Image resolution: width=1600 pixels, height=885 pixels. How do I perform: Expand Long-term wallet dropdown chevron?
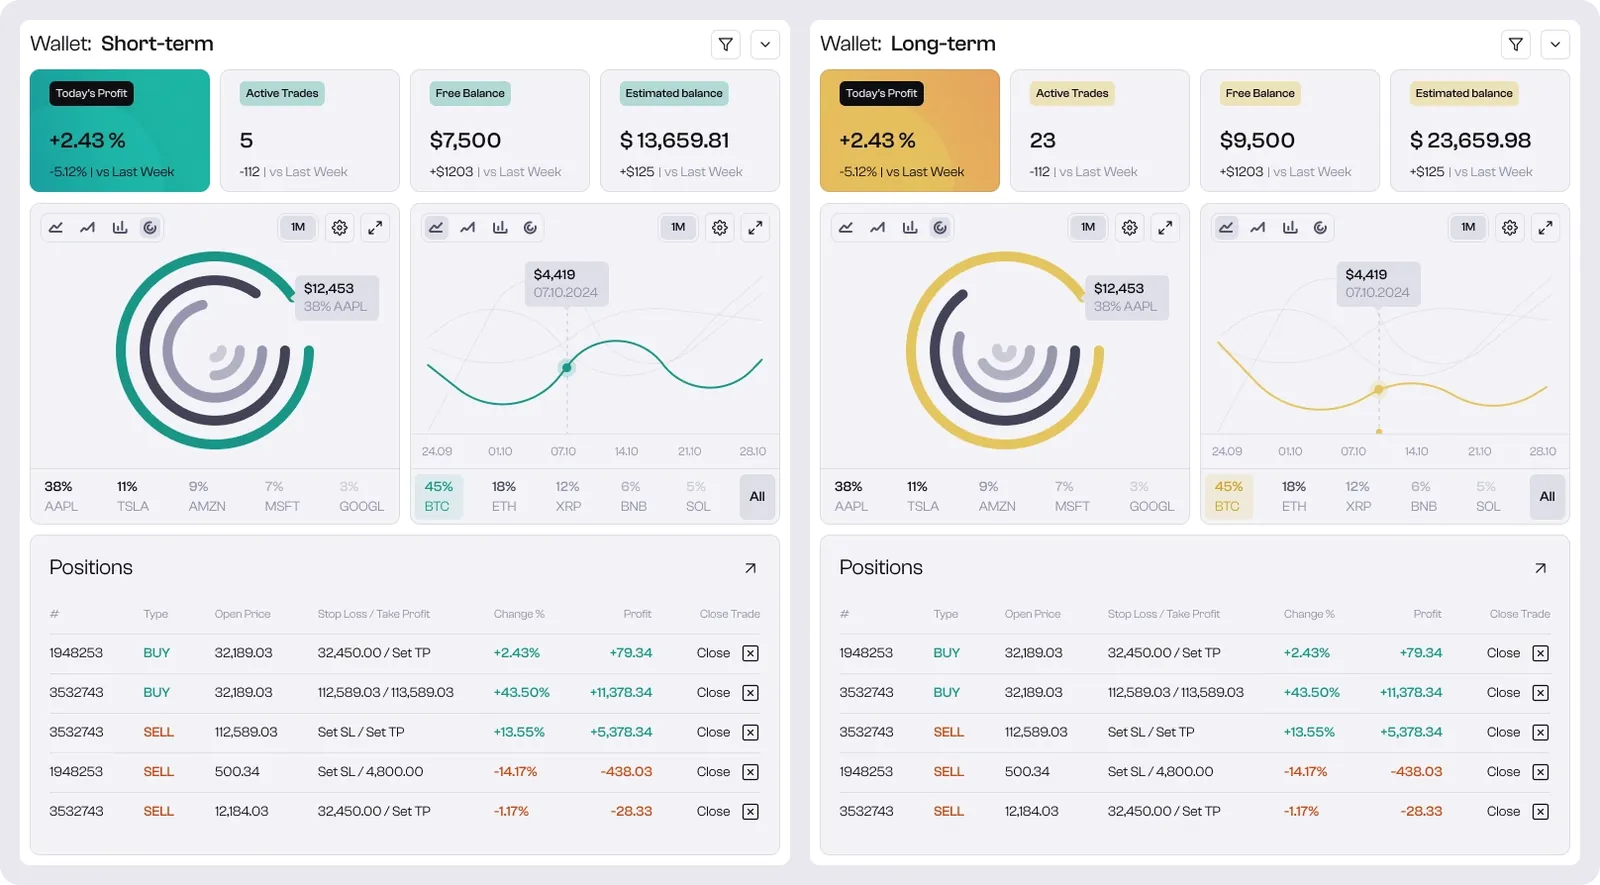click(x=1555, y=44)
